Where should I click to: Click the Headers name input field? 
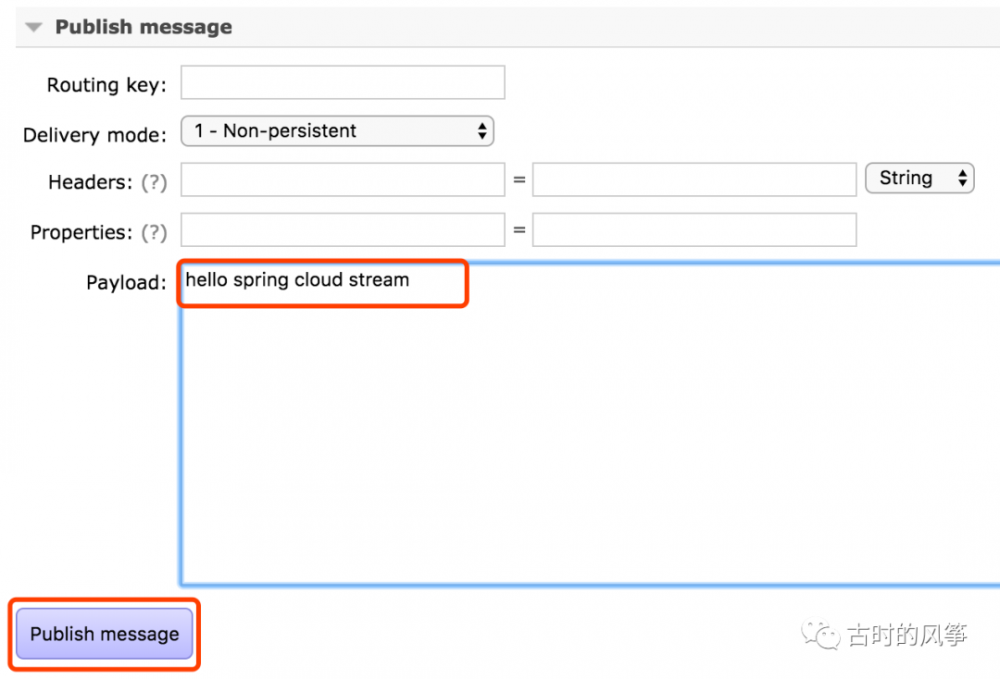click(x=342, y=180)
